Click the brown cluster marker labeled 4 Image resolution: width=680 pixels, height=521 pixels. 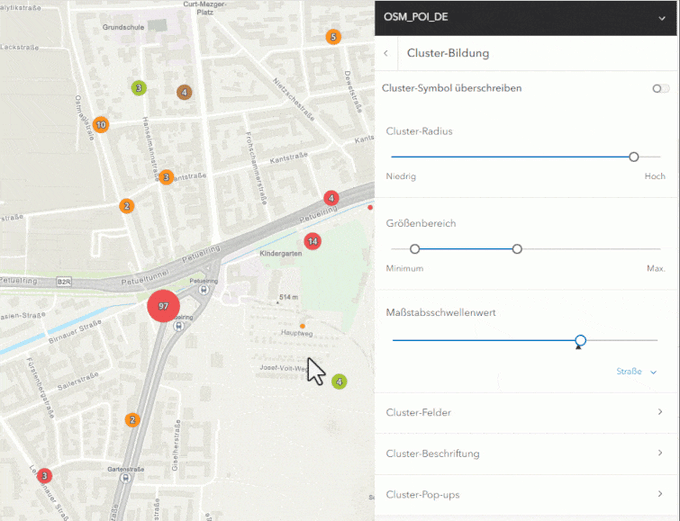pyautogui.click(x=184, y=92)
